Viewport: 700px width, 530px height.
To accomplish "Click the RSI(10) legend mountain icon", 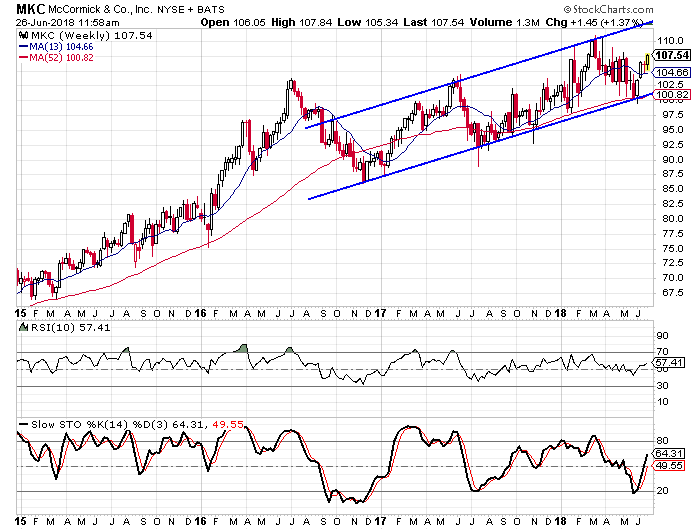I will [23, 327].
